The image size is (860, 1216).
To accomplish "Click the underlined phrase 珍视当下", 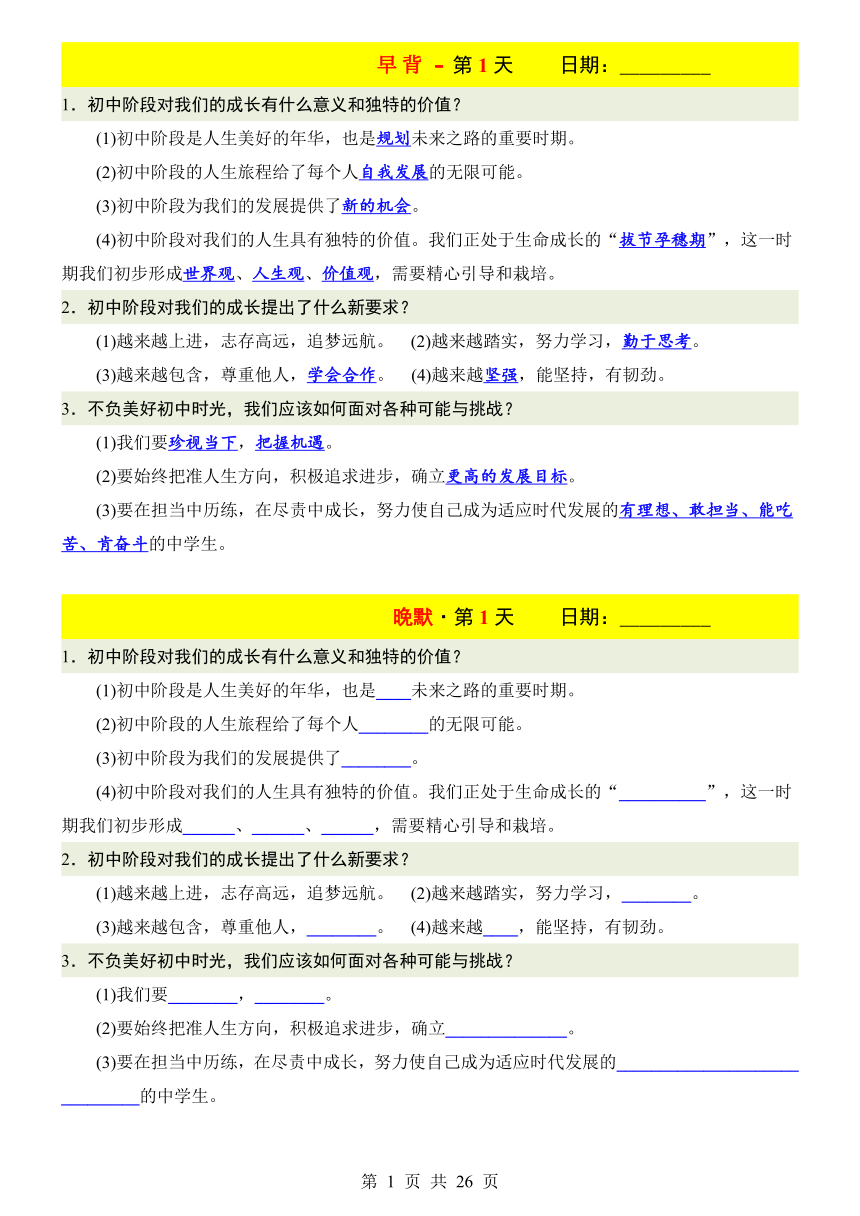I will pyautogui.click(x=203, y=443).
